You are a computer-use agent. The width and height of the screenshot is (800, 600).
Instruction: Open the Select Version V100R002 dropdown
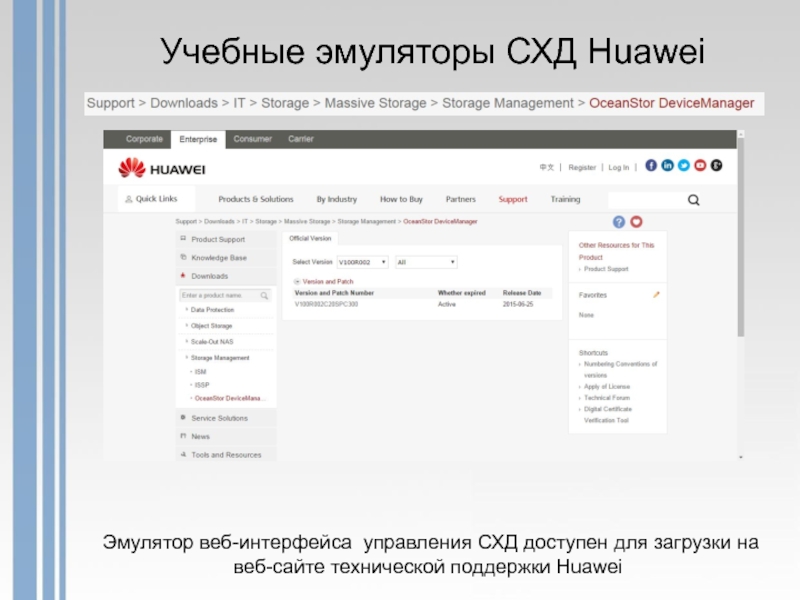pos(362,262)
